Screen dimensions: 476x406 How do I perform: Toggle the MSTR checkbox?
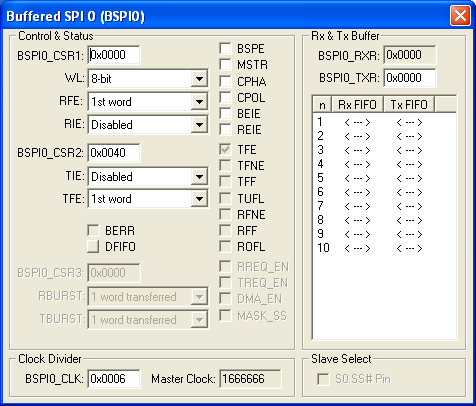click(225, 64)
